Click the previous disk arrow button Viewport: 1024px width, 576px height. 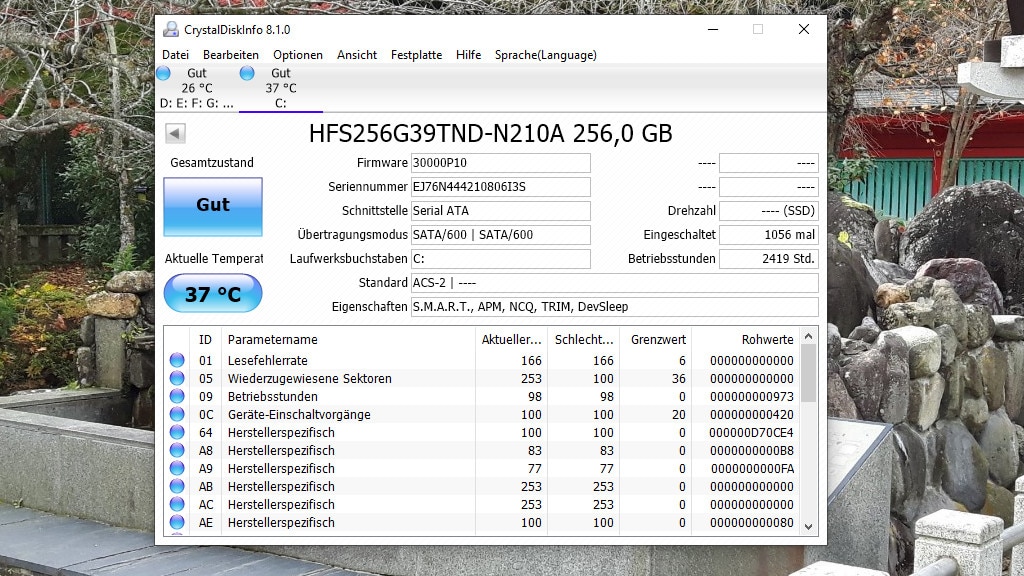(175, 133)
